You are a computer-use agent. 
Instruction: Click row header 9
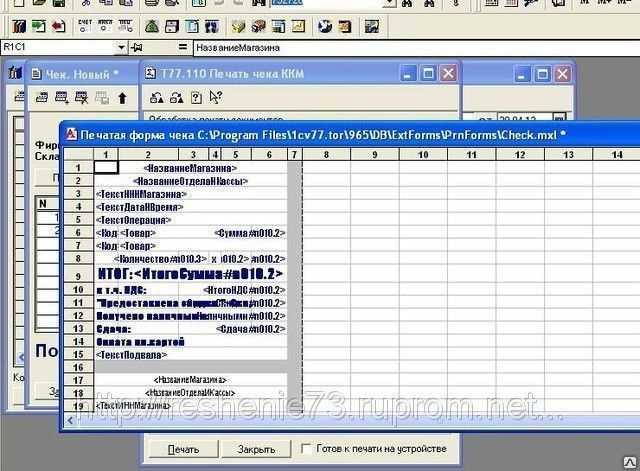(x=78, y=274)
